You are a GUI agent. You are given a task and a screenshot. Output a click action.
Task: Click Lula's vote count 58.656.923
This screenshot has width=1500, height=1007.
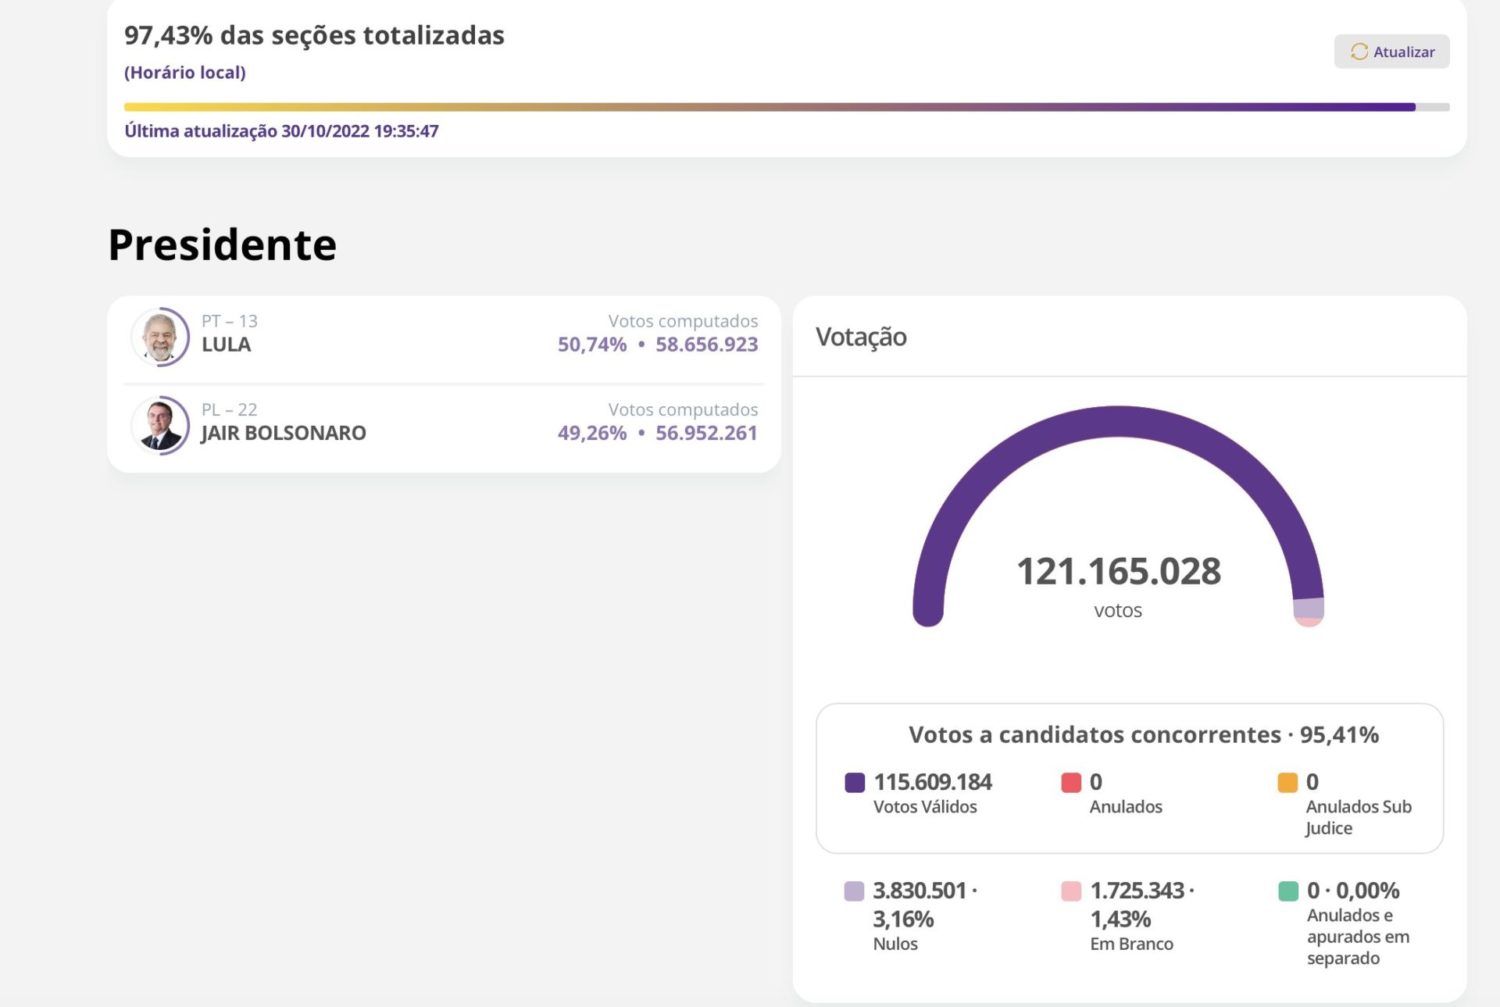(x=706, y=345)
